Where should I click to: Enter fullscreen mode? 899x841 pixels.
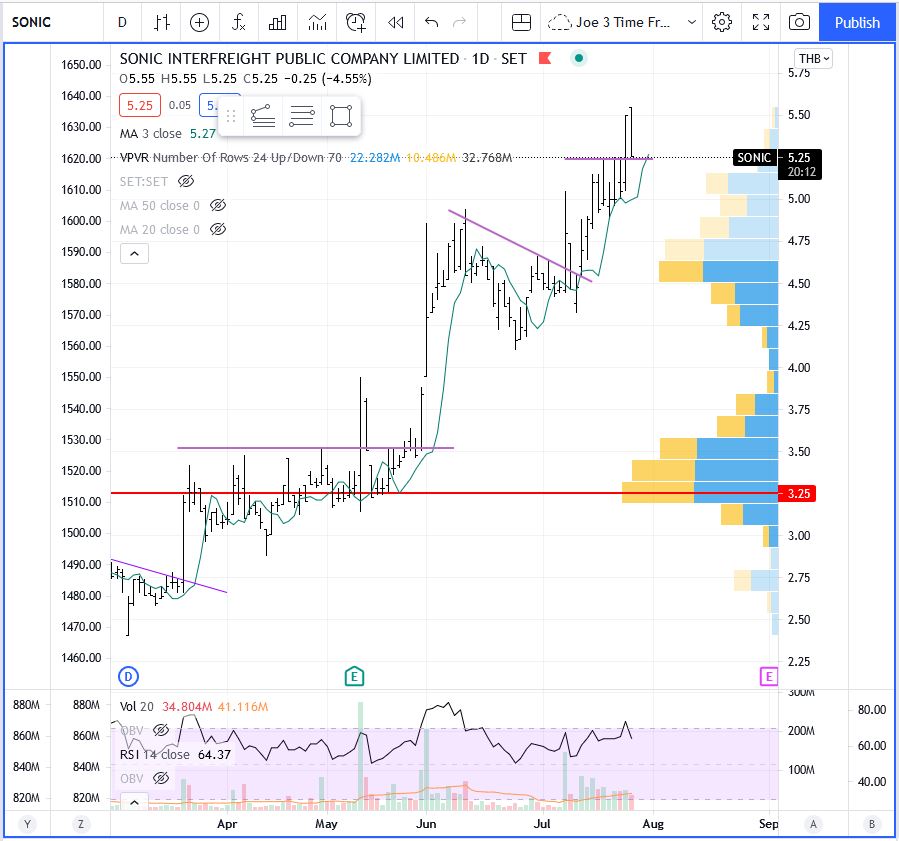point(761,22)
